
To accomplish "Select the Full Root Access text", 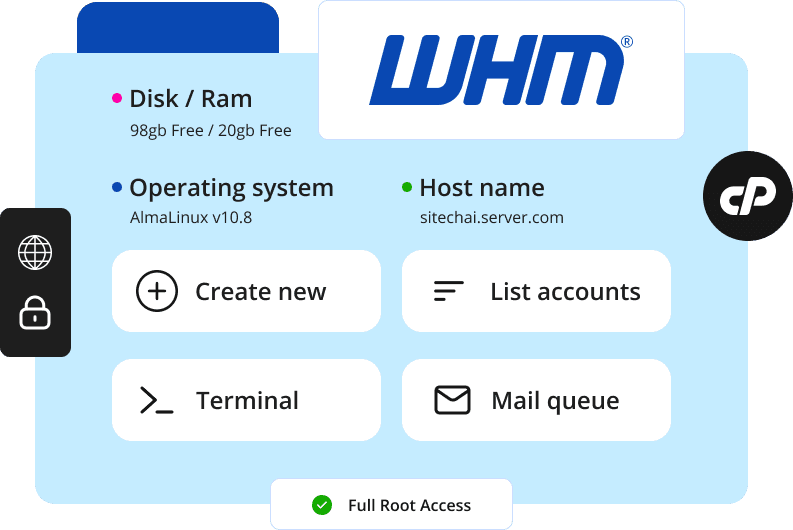I will pyautogui.click(x=409, y=505).
